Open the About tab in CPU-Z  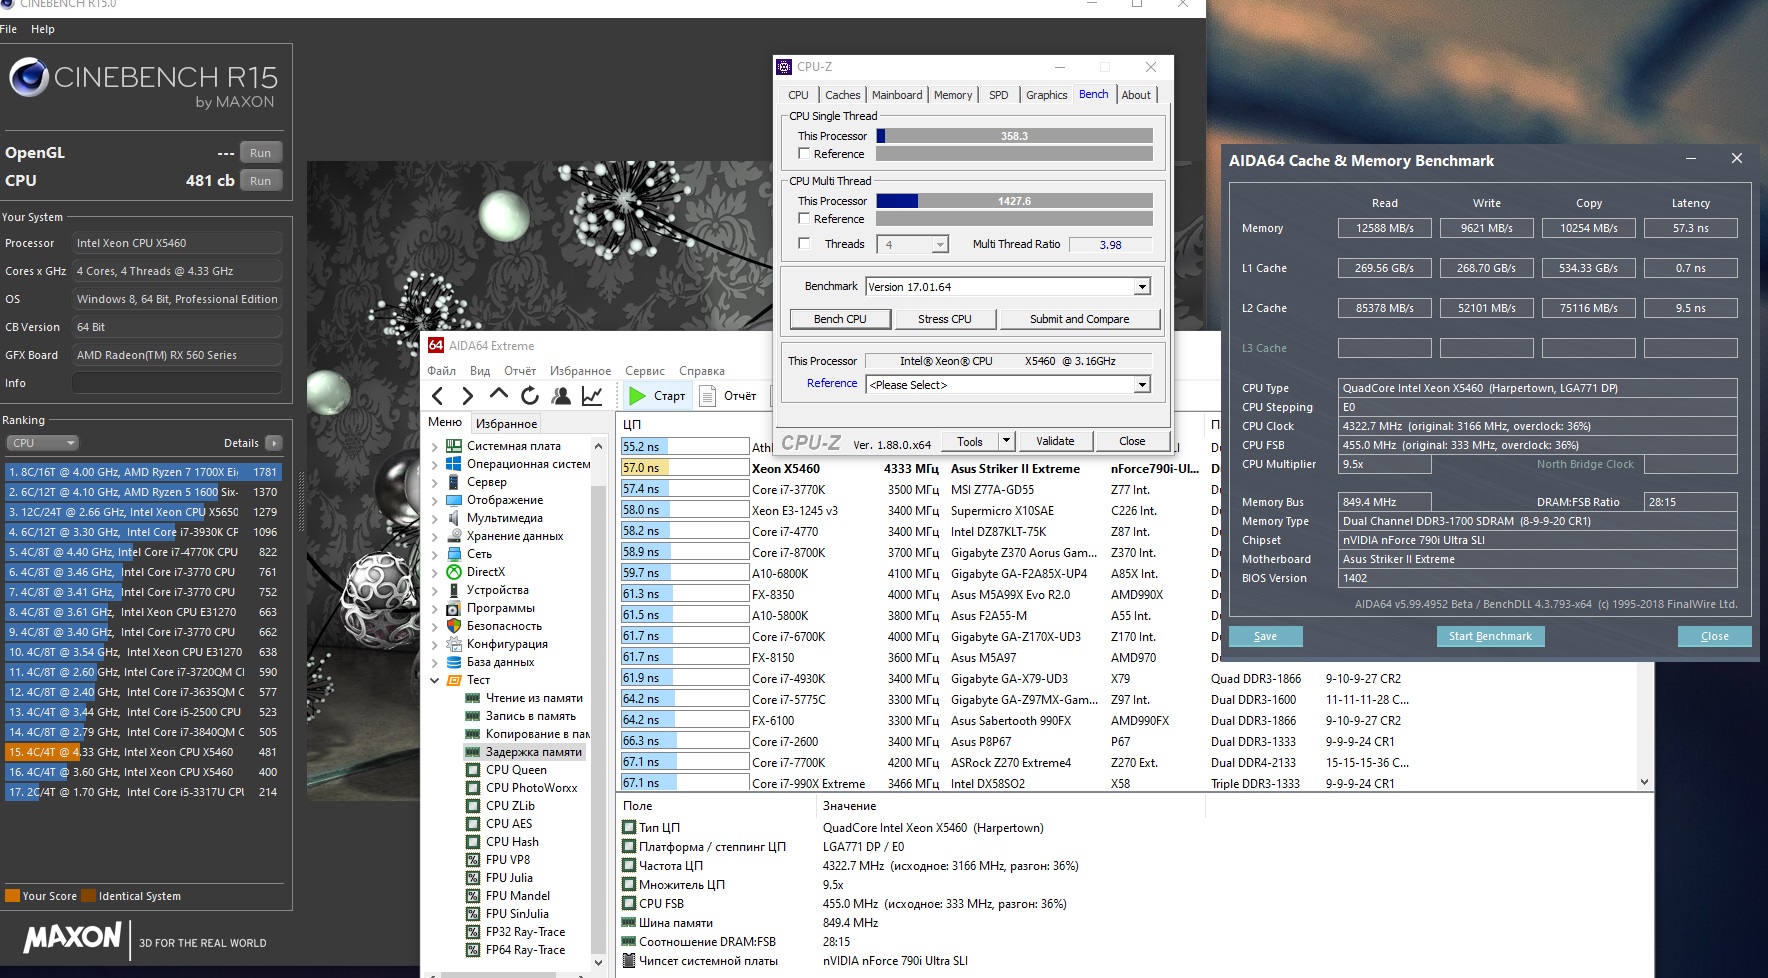pyautogui.click(x=1136, y=95)
